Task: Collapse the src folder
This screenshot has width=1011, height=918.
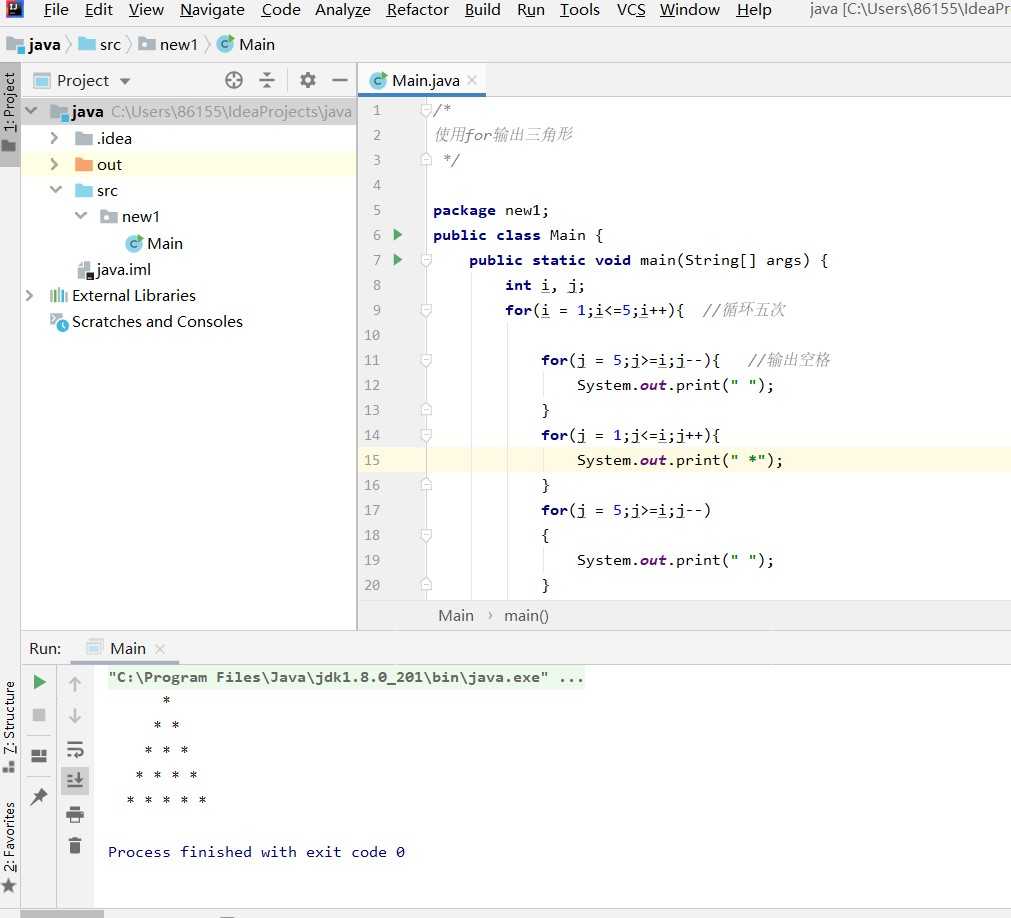Action: pyautogui.click(x=56, y=190)
